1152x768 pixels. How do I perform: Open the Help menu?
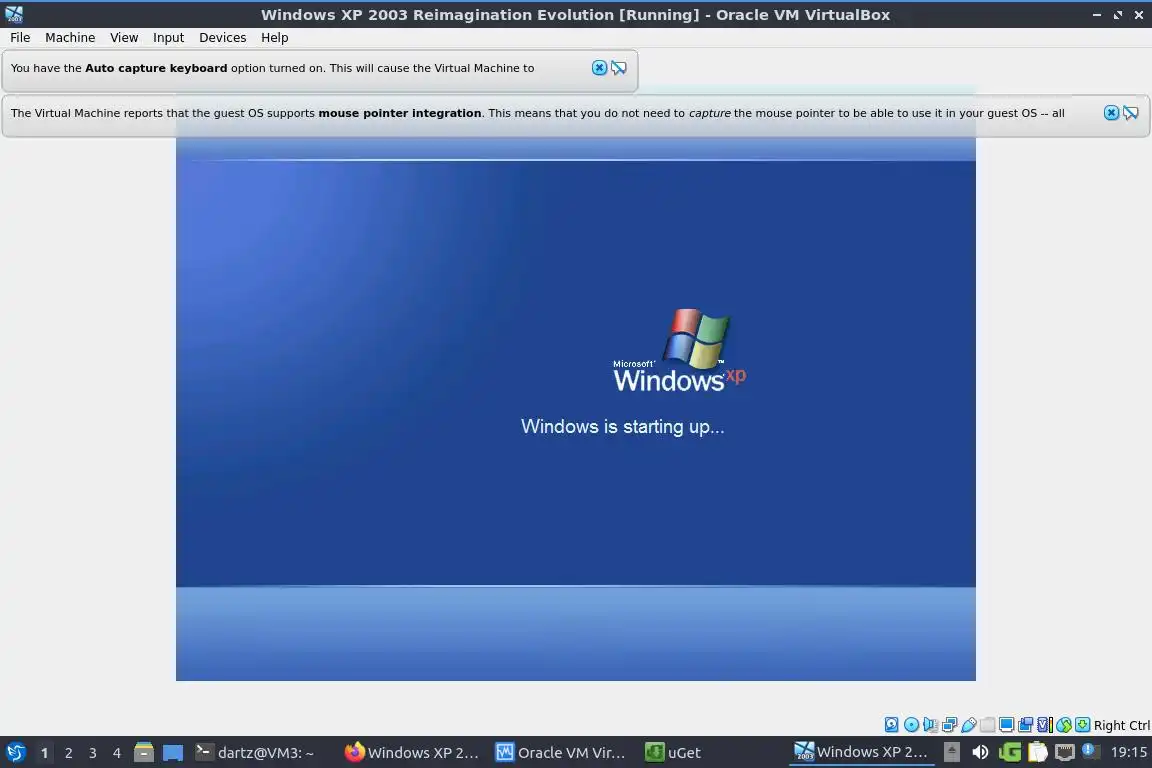[274, 37]
